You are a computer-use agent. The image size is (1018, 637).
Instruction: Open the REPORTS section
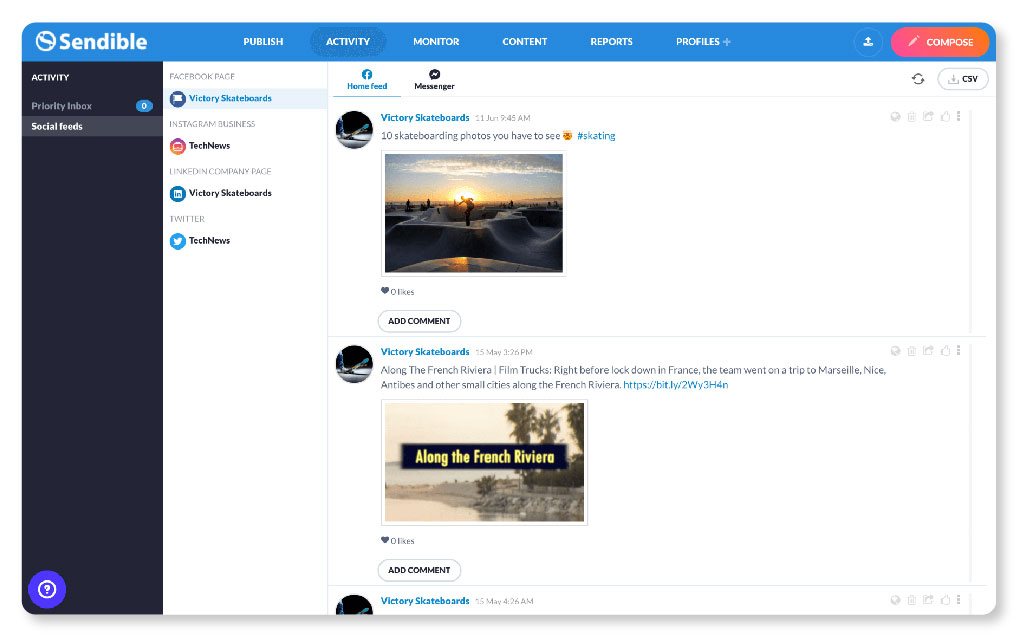(x=612, y=42)
